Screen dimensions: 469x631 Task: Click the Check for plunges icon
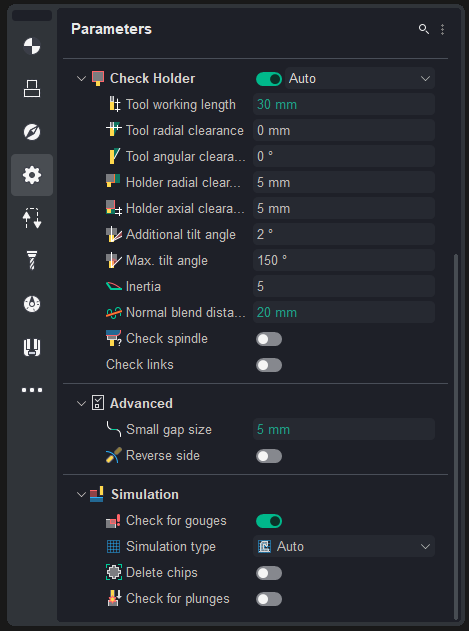pyautogui.click(x=112, y=598)
